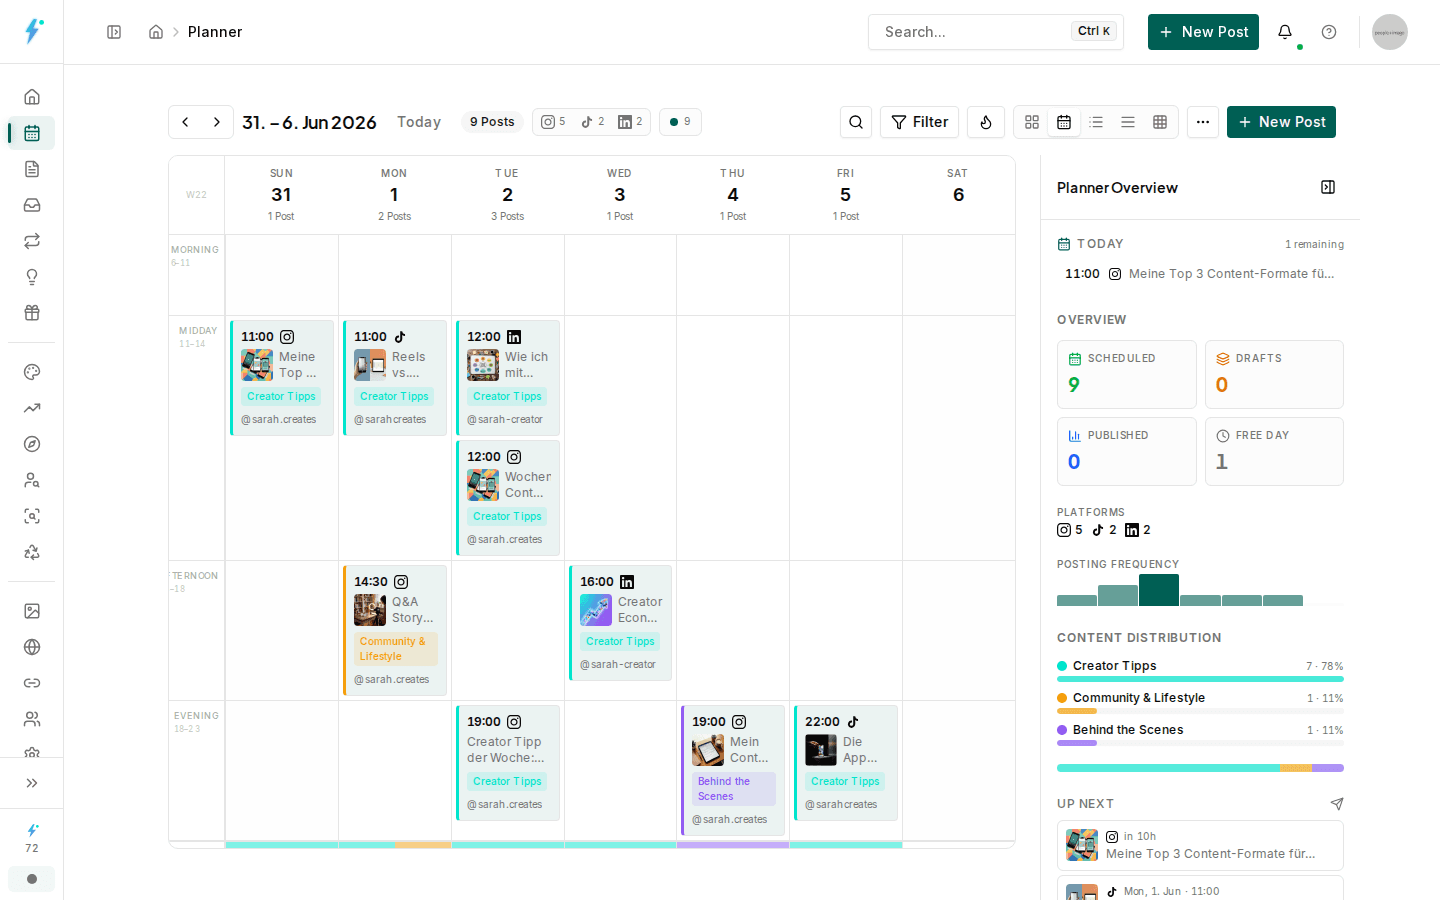
Task: Click New Post button in planner toolbar
Action: 1281,122
